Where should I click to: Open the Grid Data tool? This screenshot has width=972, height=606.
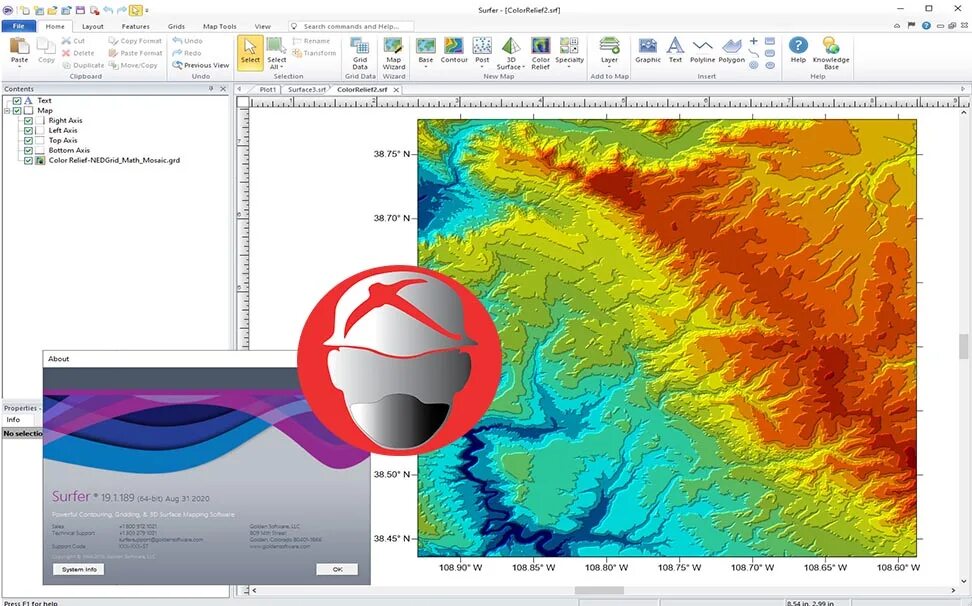360,53
